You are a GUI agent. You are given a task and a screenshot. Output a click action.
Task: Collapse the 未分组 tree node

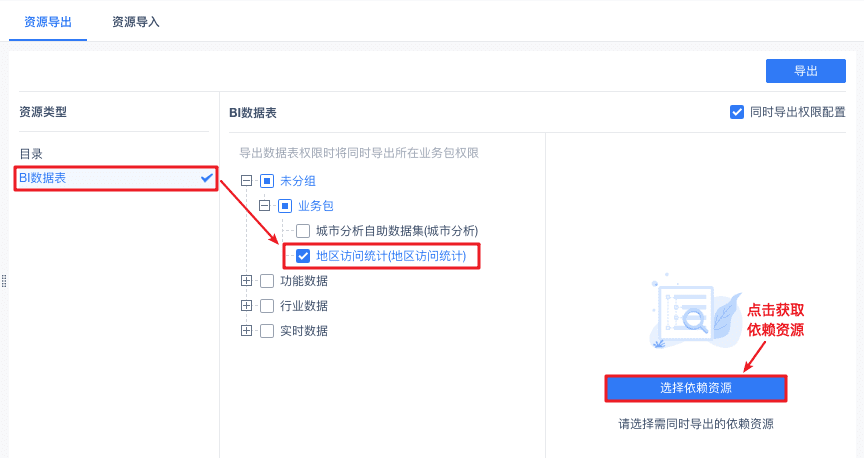(x=247, y=181)
